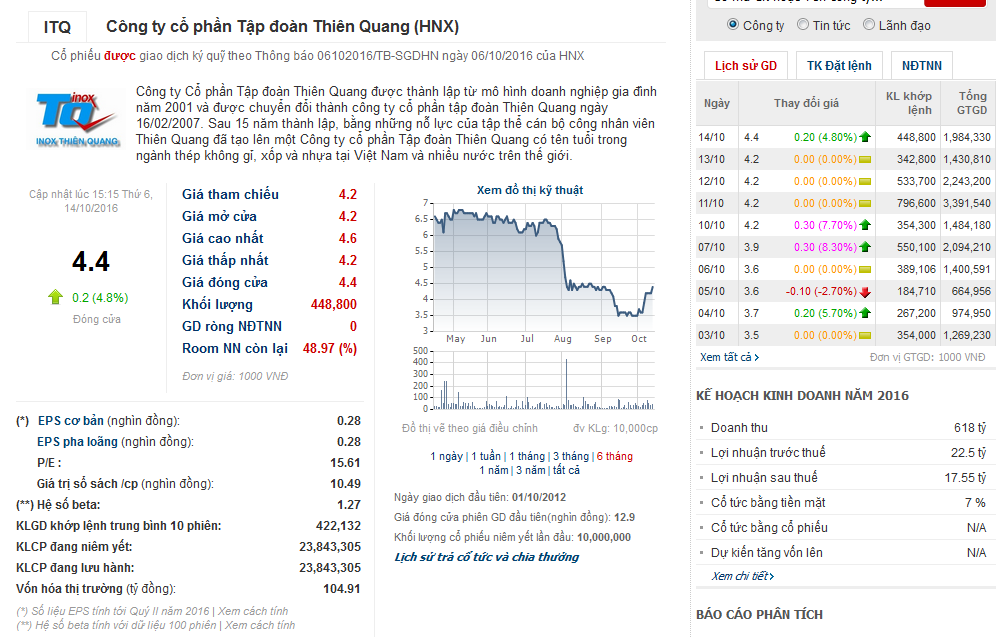Screen dimensions: 1007x637
Task: Click the yellow unchanged icon in the 03/10 row
Action: pos(865,335)
